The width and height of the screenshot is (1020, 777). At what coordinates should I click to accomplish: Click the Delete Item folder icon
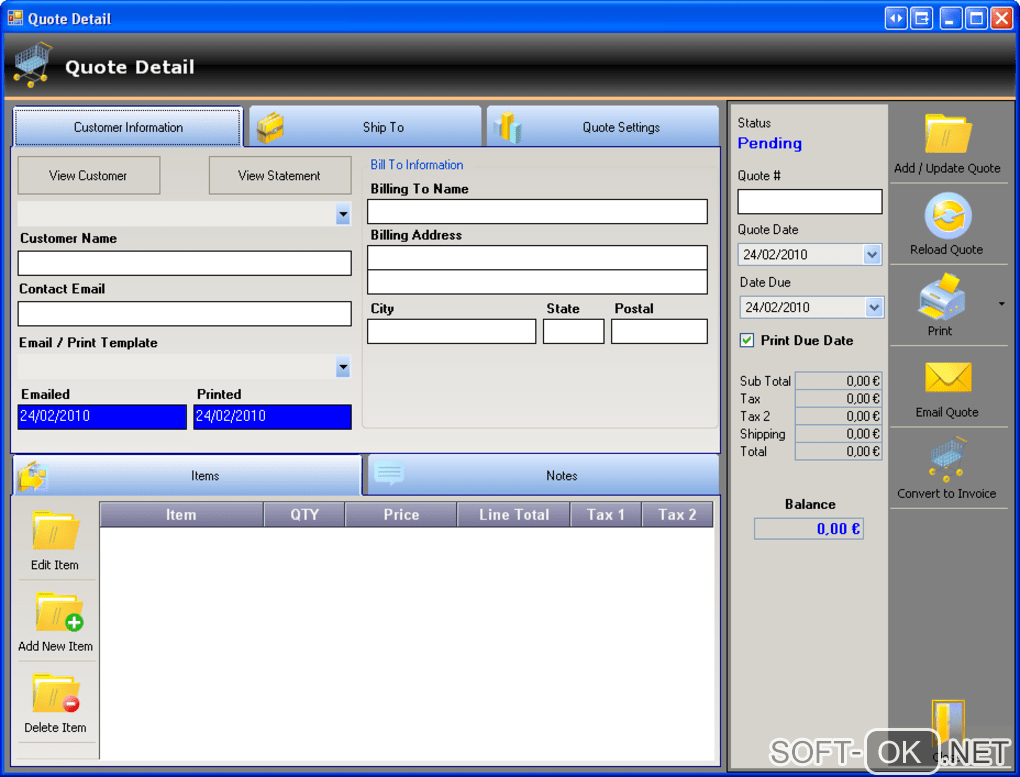coord(56,693)
